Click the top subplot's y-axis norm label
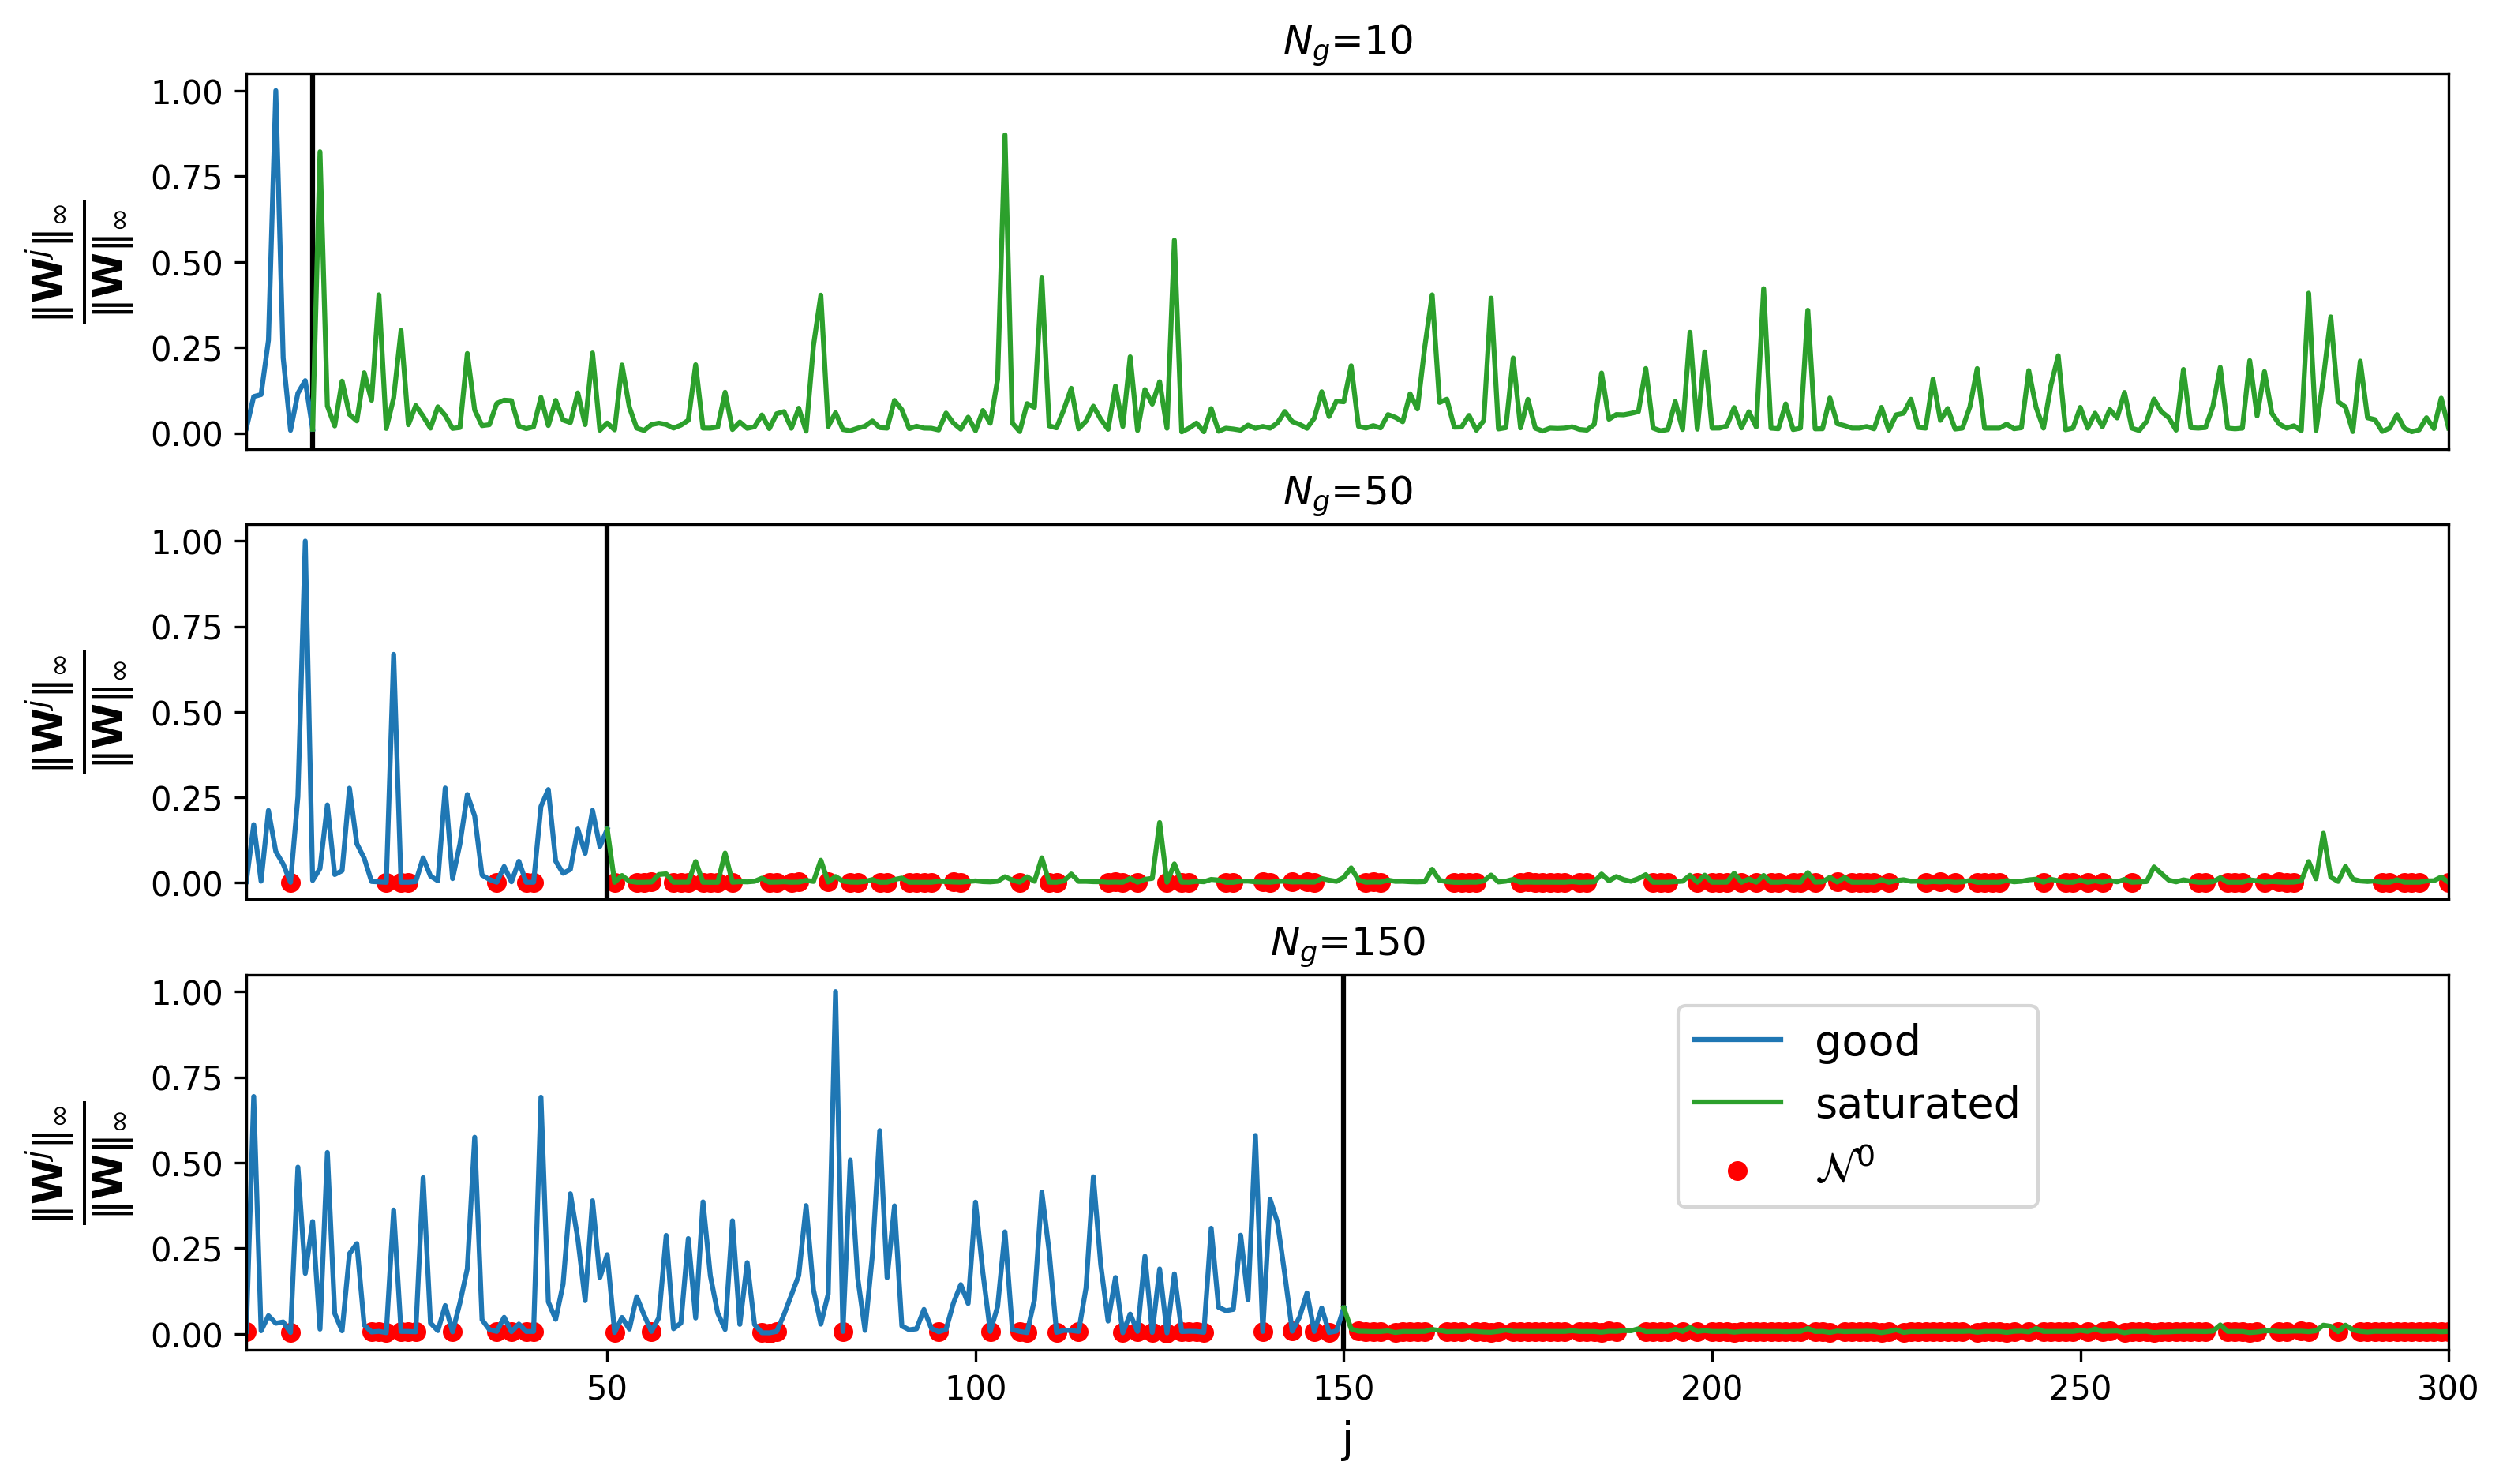This screenshot has width=2503, height=1484. click(80, 262)
